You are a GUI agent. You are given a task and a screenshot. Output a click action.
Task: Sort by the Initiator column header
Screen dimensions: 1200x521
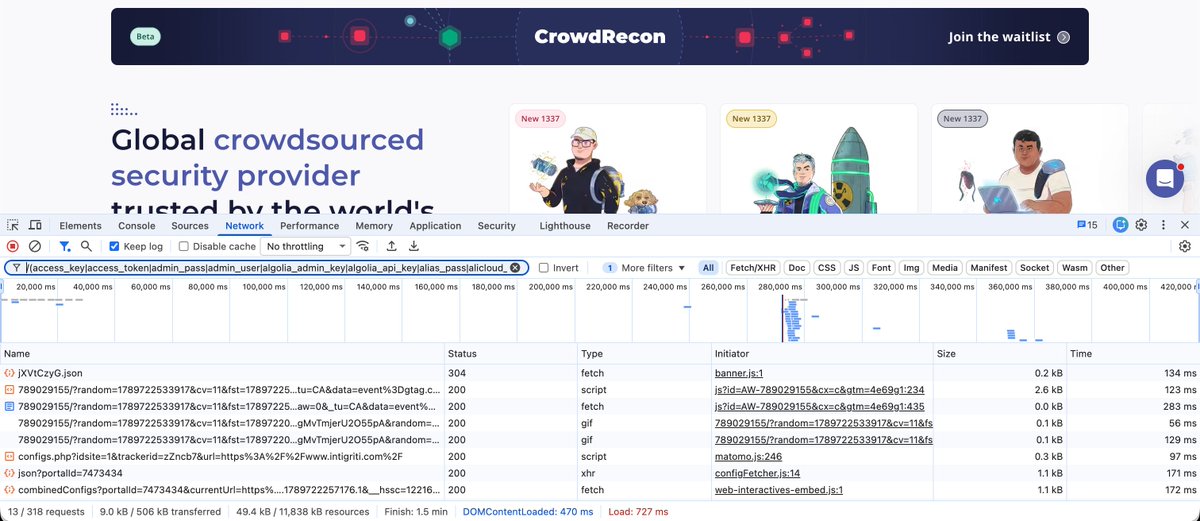pos(821,354)
